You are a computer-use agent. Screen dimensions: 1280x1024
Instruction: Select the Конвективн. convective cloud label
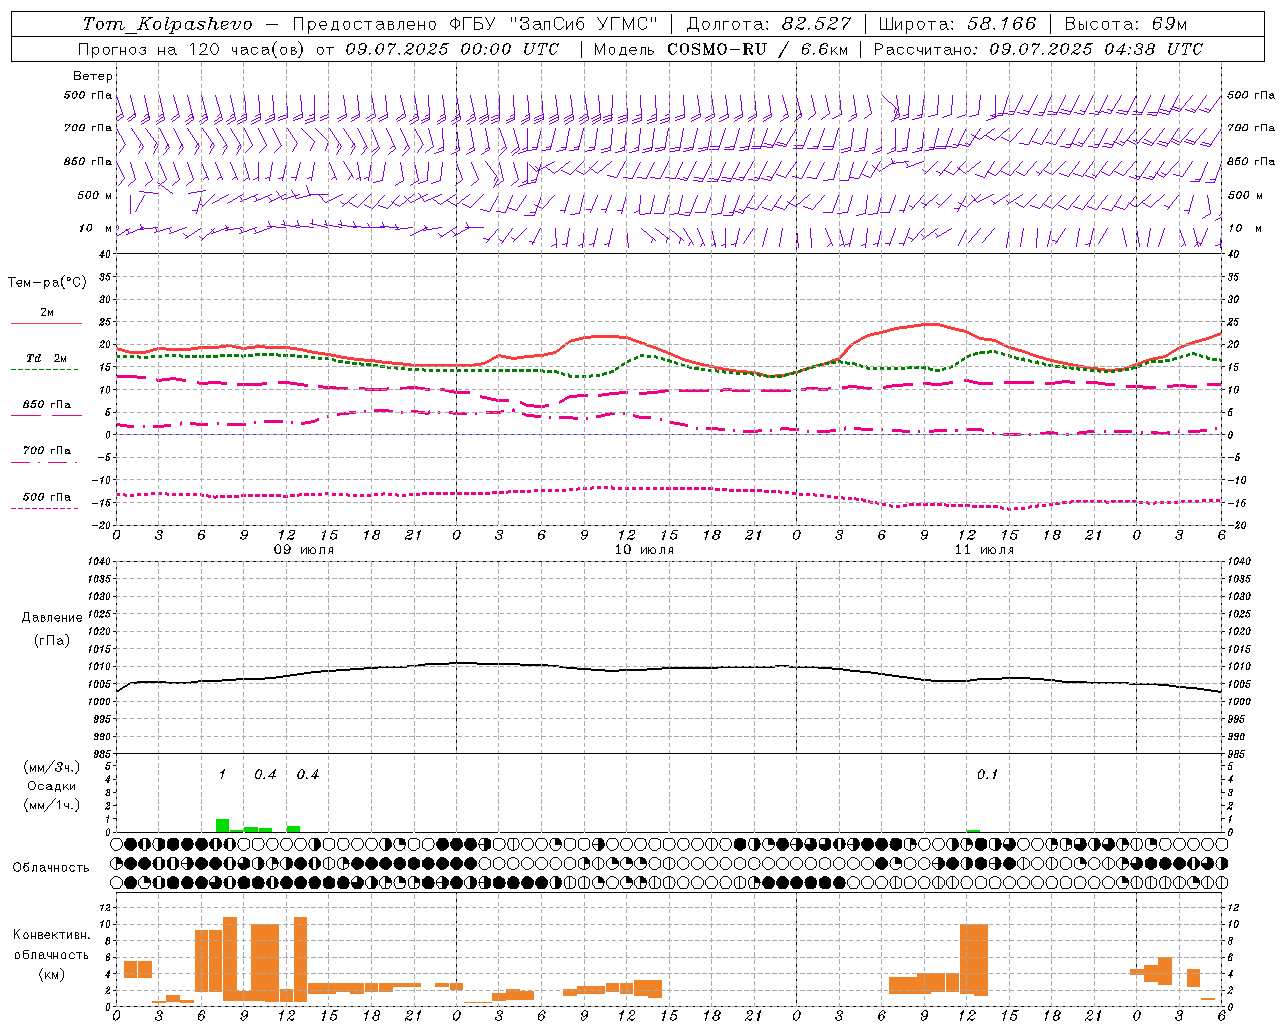click(x=51, y=935)
